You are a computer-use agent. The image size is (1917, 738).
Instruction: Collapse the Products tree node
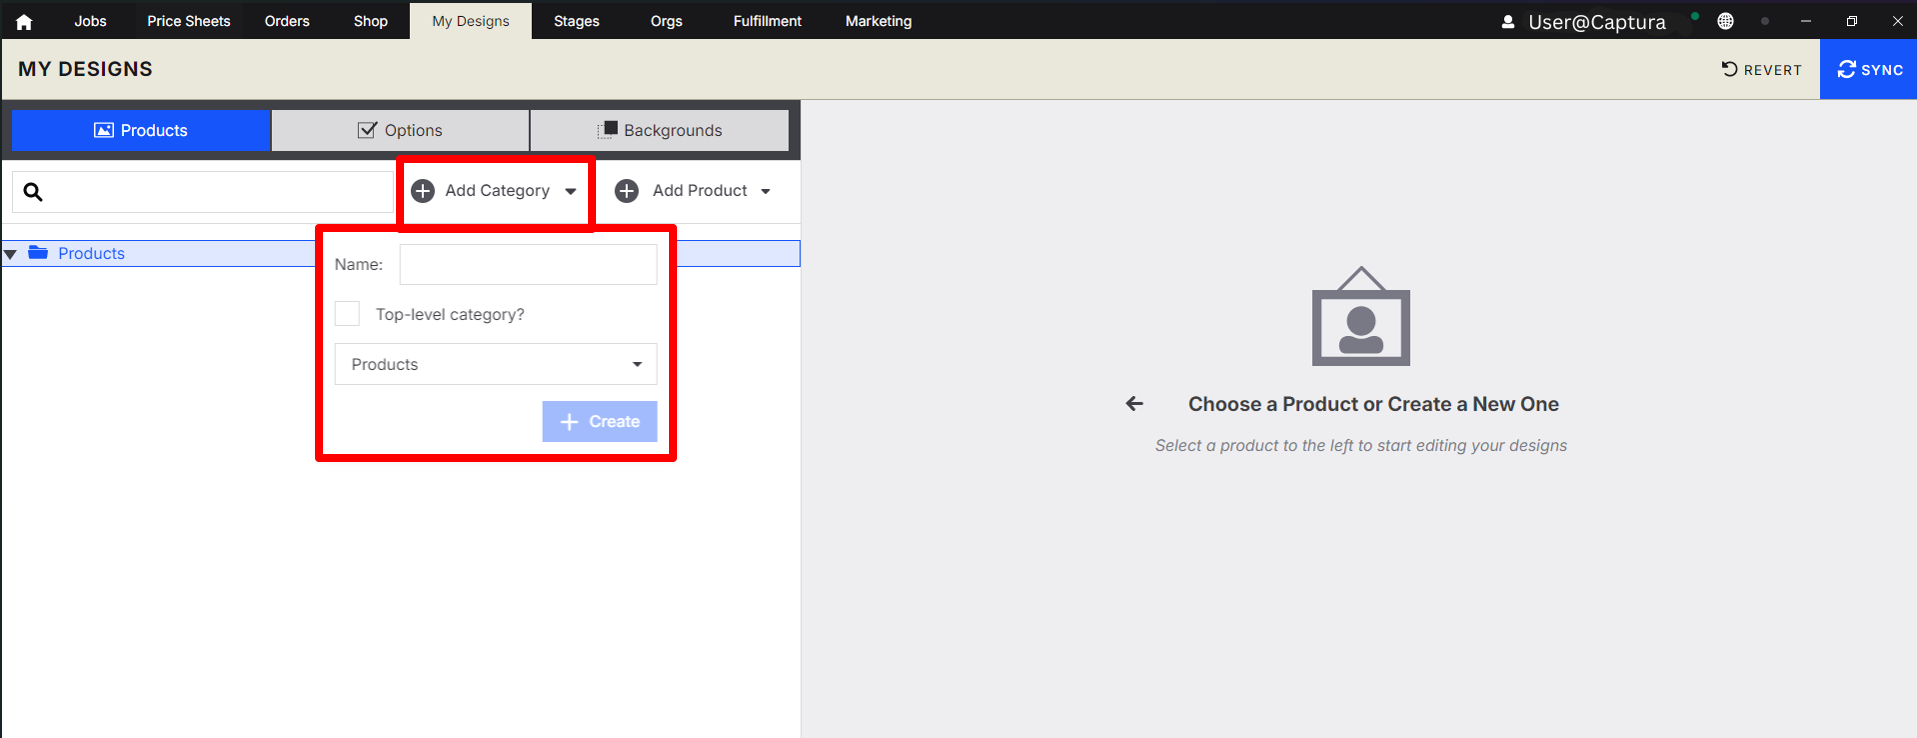click(x=11, y=254)
